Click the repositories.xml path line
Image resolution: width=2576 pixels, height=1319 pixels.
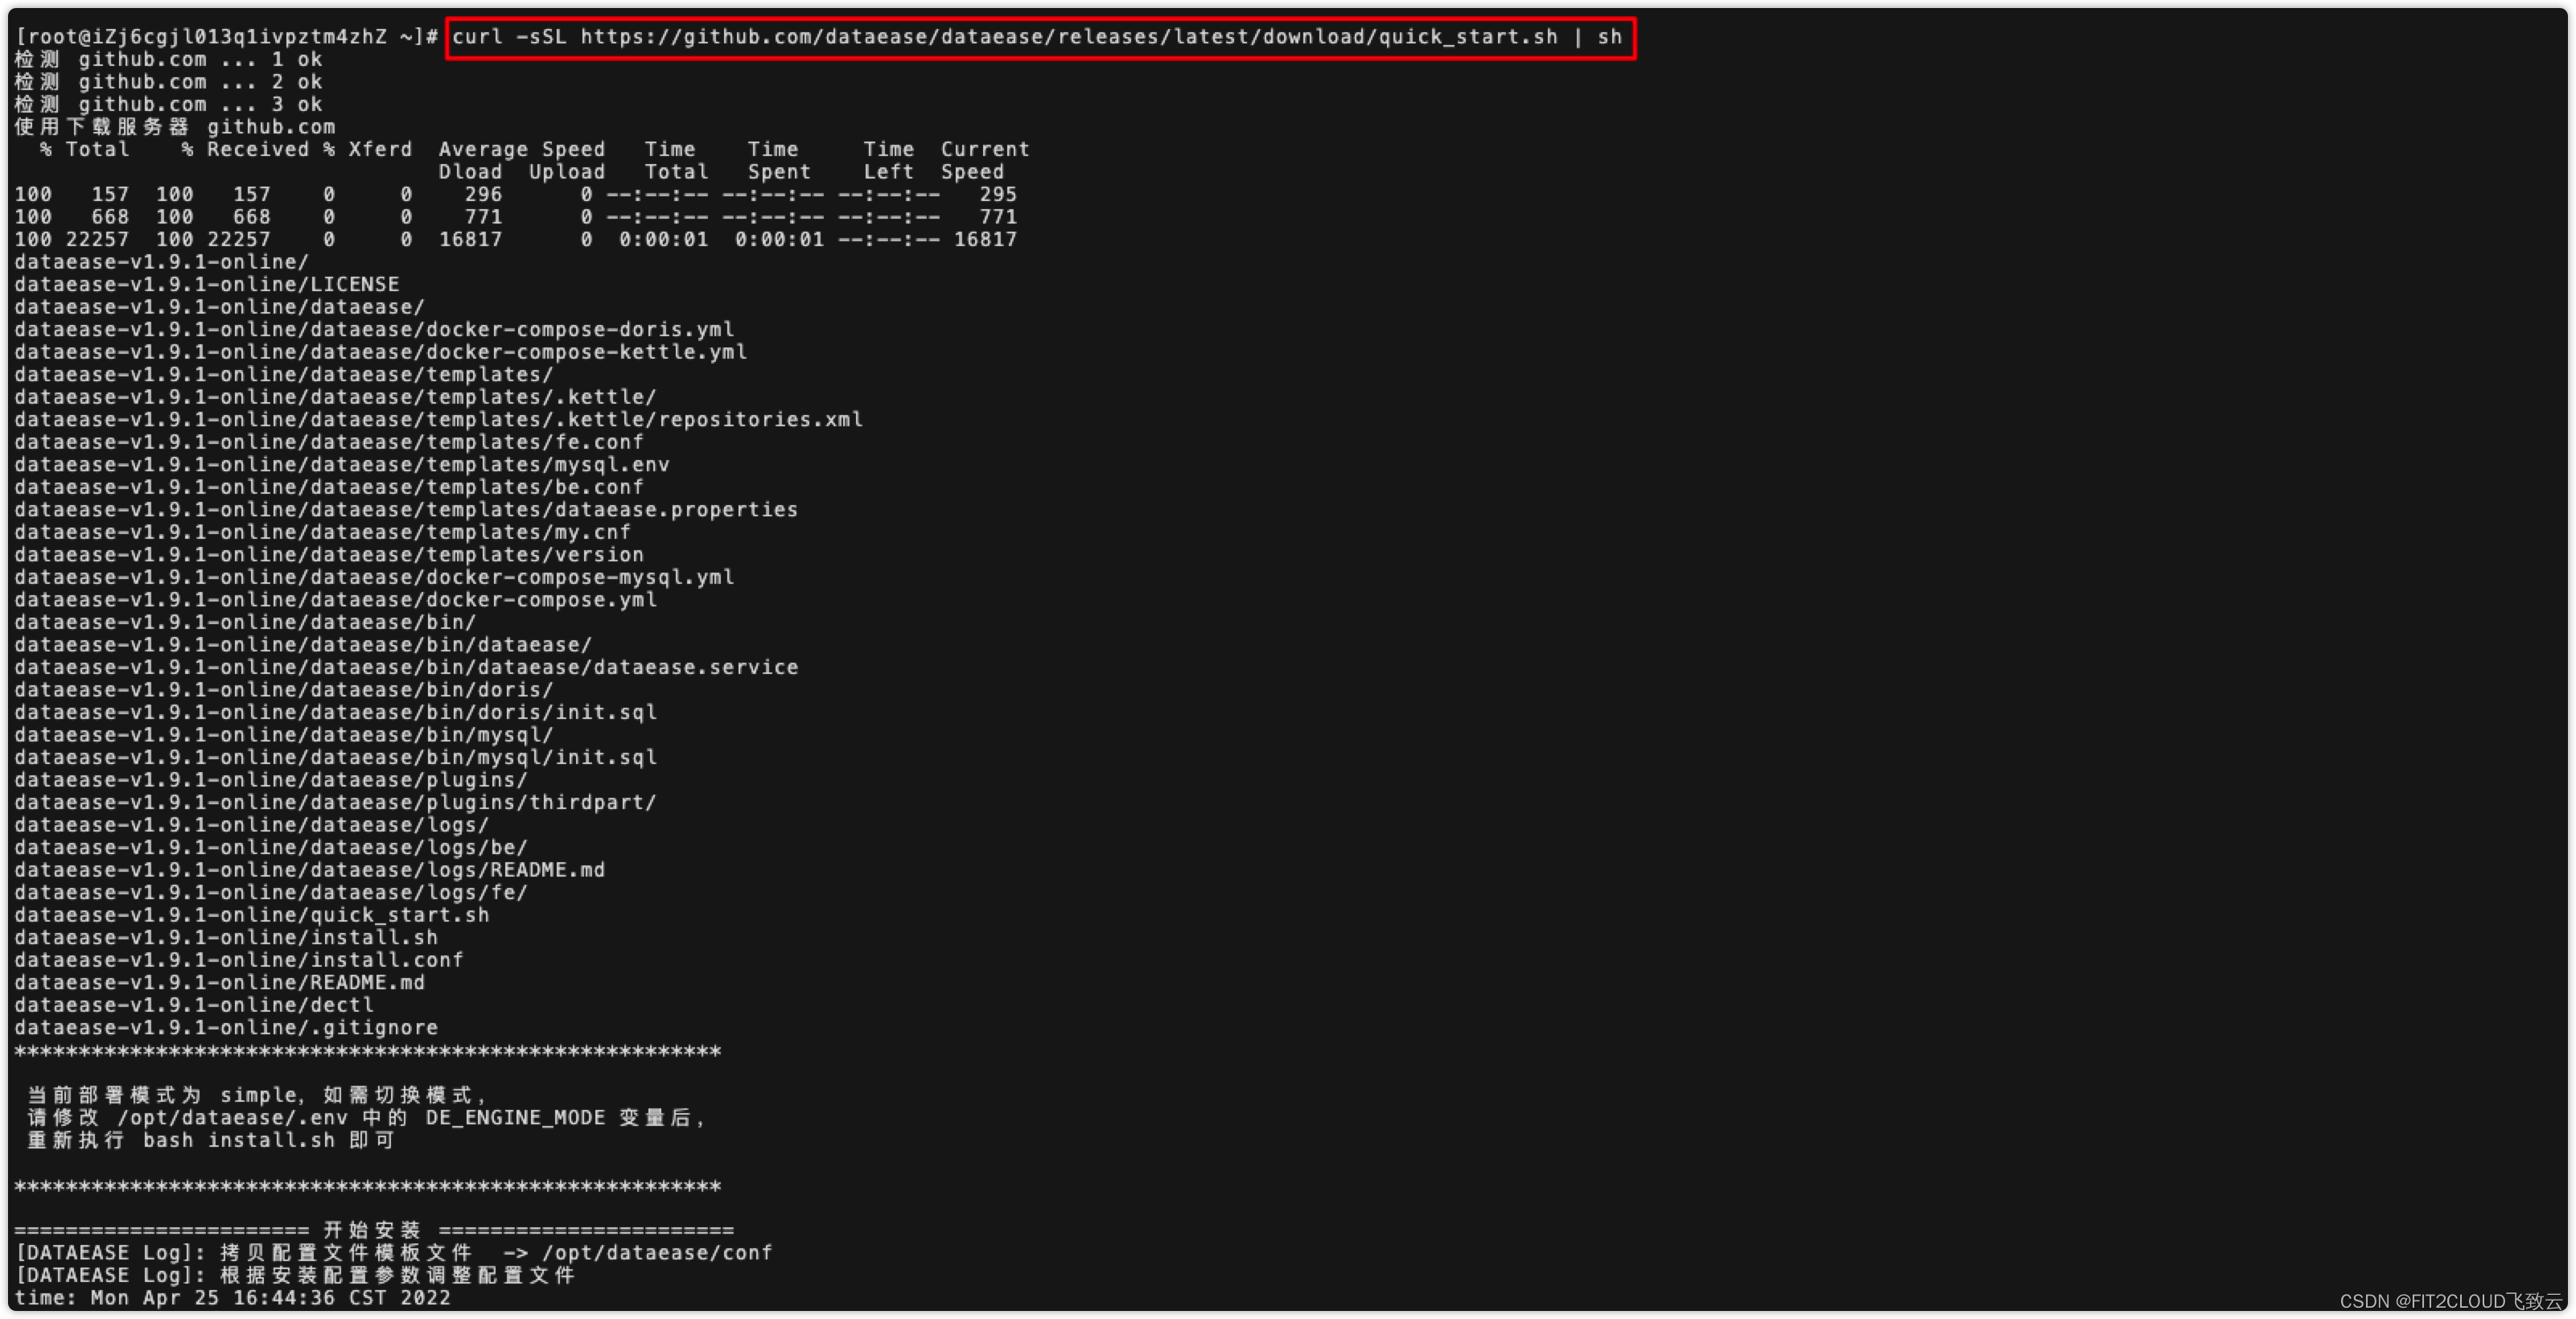tap(439, 420)
